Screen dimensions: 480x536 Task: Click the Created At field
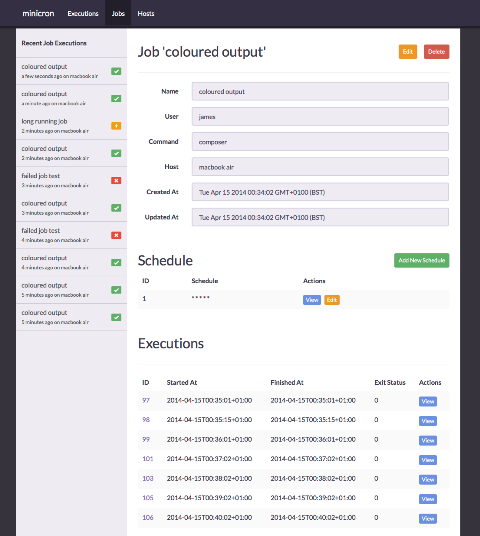[320, 192]
